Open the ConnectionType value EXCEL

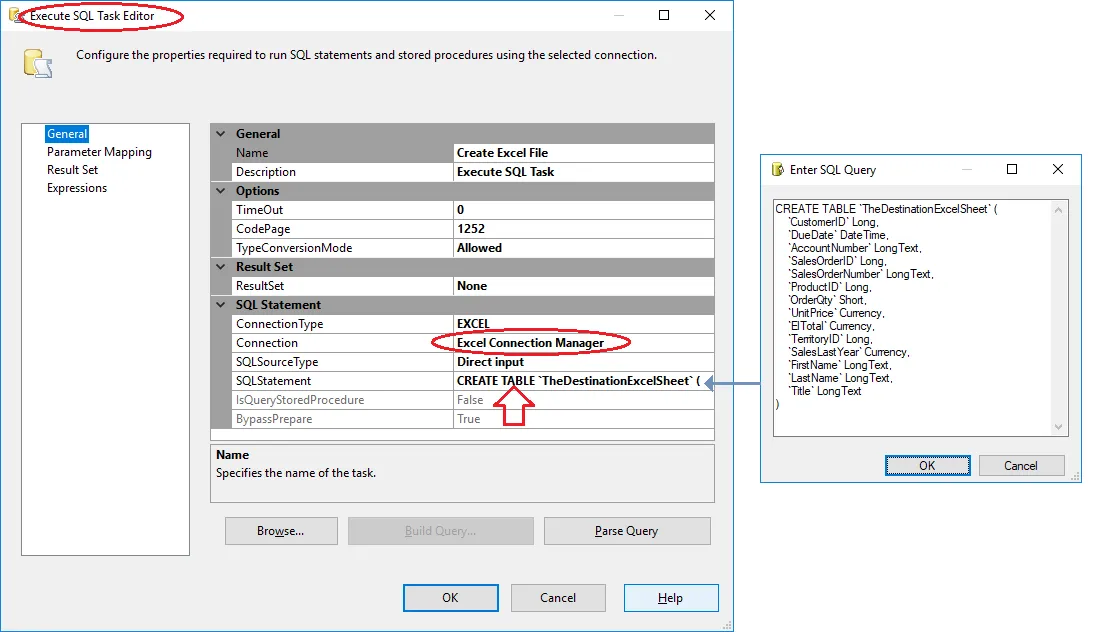584,324
